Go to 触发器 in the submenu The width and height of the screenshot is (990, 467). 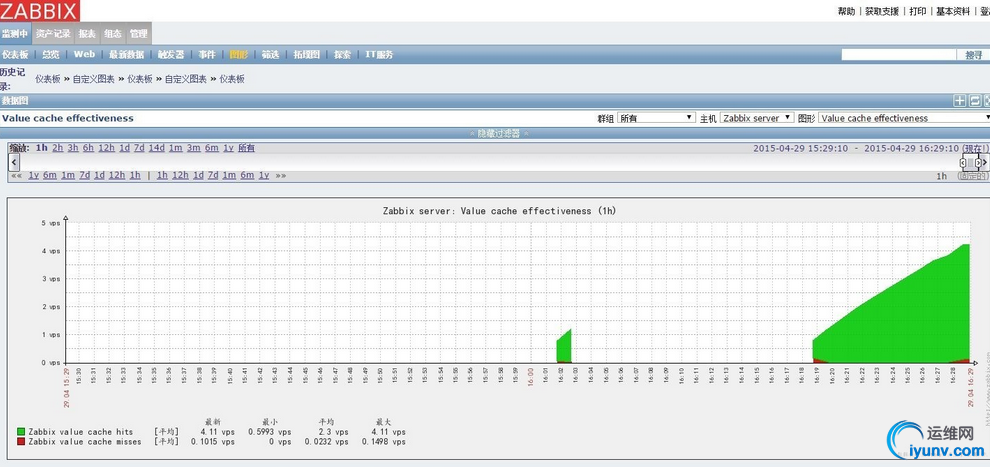pos(170,55)
